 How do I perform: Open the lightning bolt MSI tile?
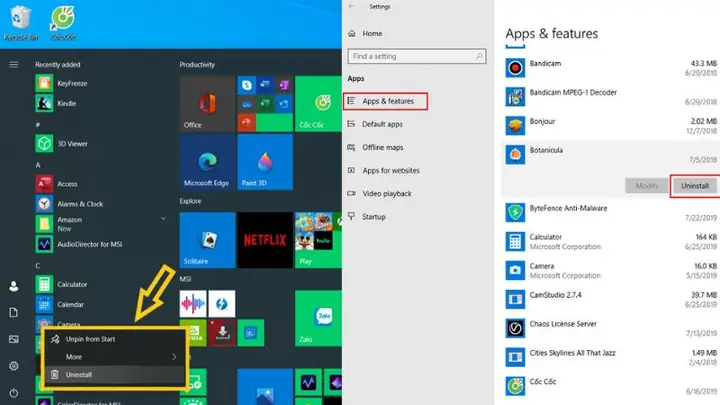coord(222,304)
